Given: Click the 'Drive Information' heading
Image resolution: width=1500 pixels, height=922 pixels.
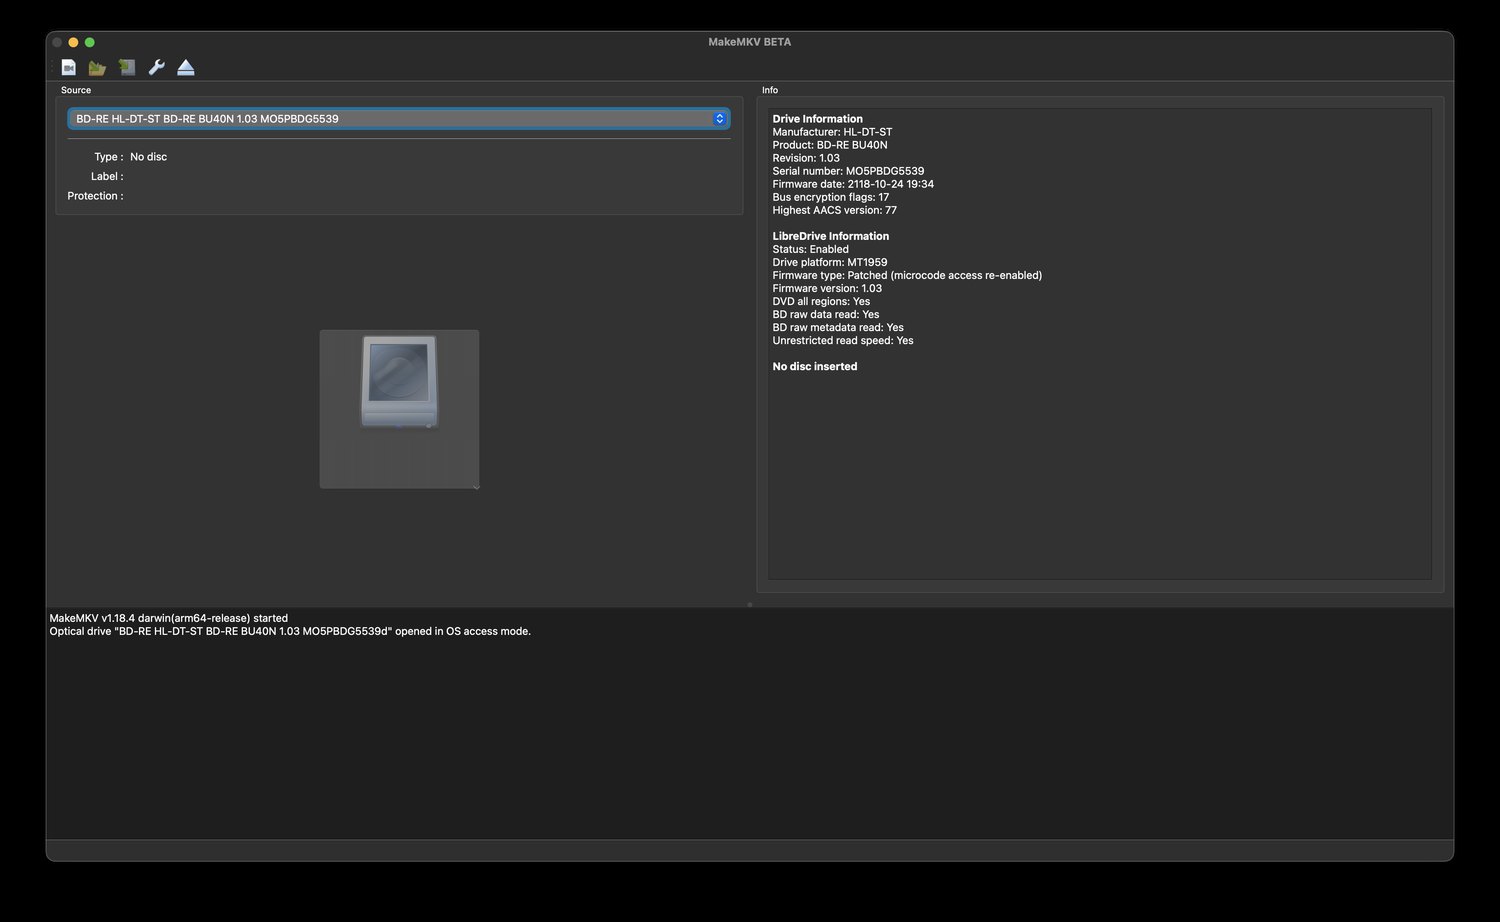Looking at the screenshot, I should pos(817,119).
